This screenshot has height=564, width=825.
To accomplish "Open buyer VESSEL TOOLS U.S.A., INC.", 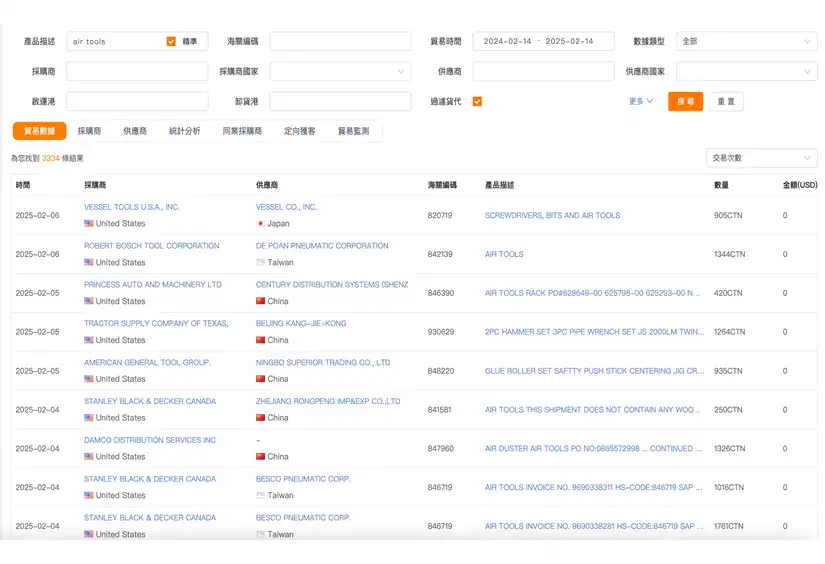I will pyautogui.click(x=132, y=207).
